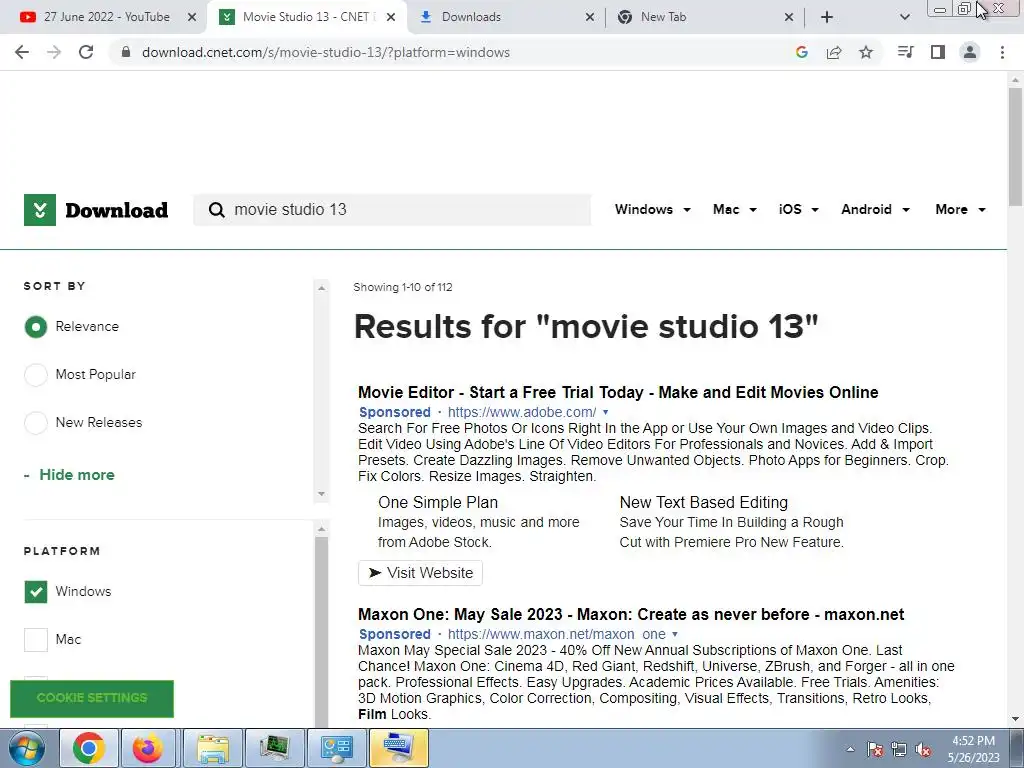
Task: Open the media control icon
Action: pos(905,52)
